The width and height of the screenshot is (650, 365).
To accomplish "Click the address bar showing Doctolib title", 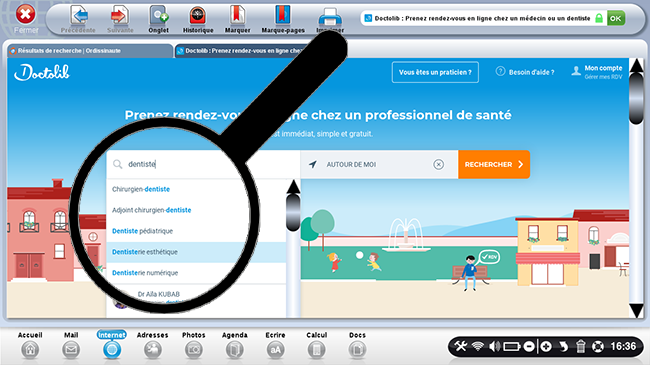I will tap(483, 18).
